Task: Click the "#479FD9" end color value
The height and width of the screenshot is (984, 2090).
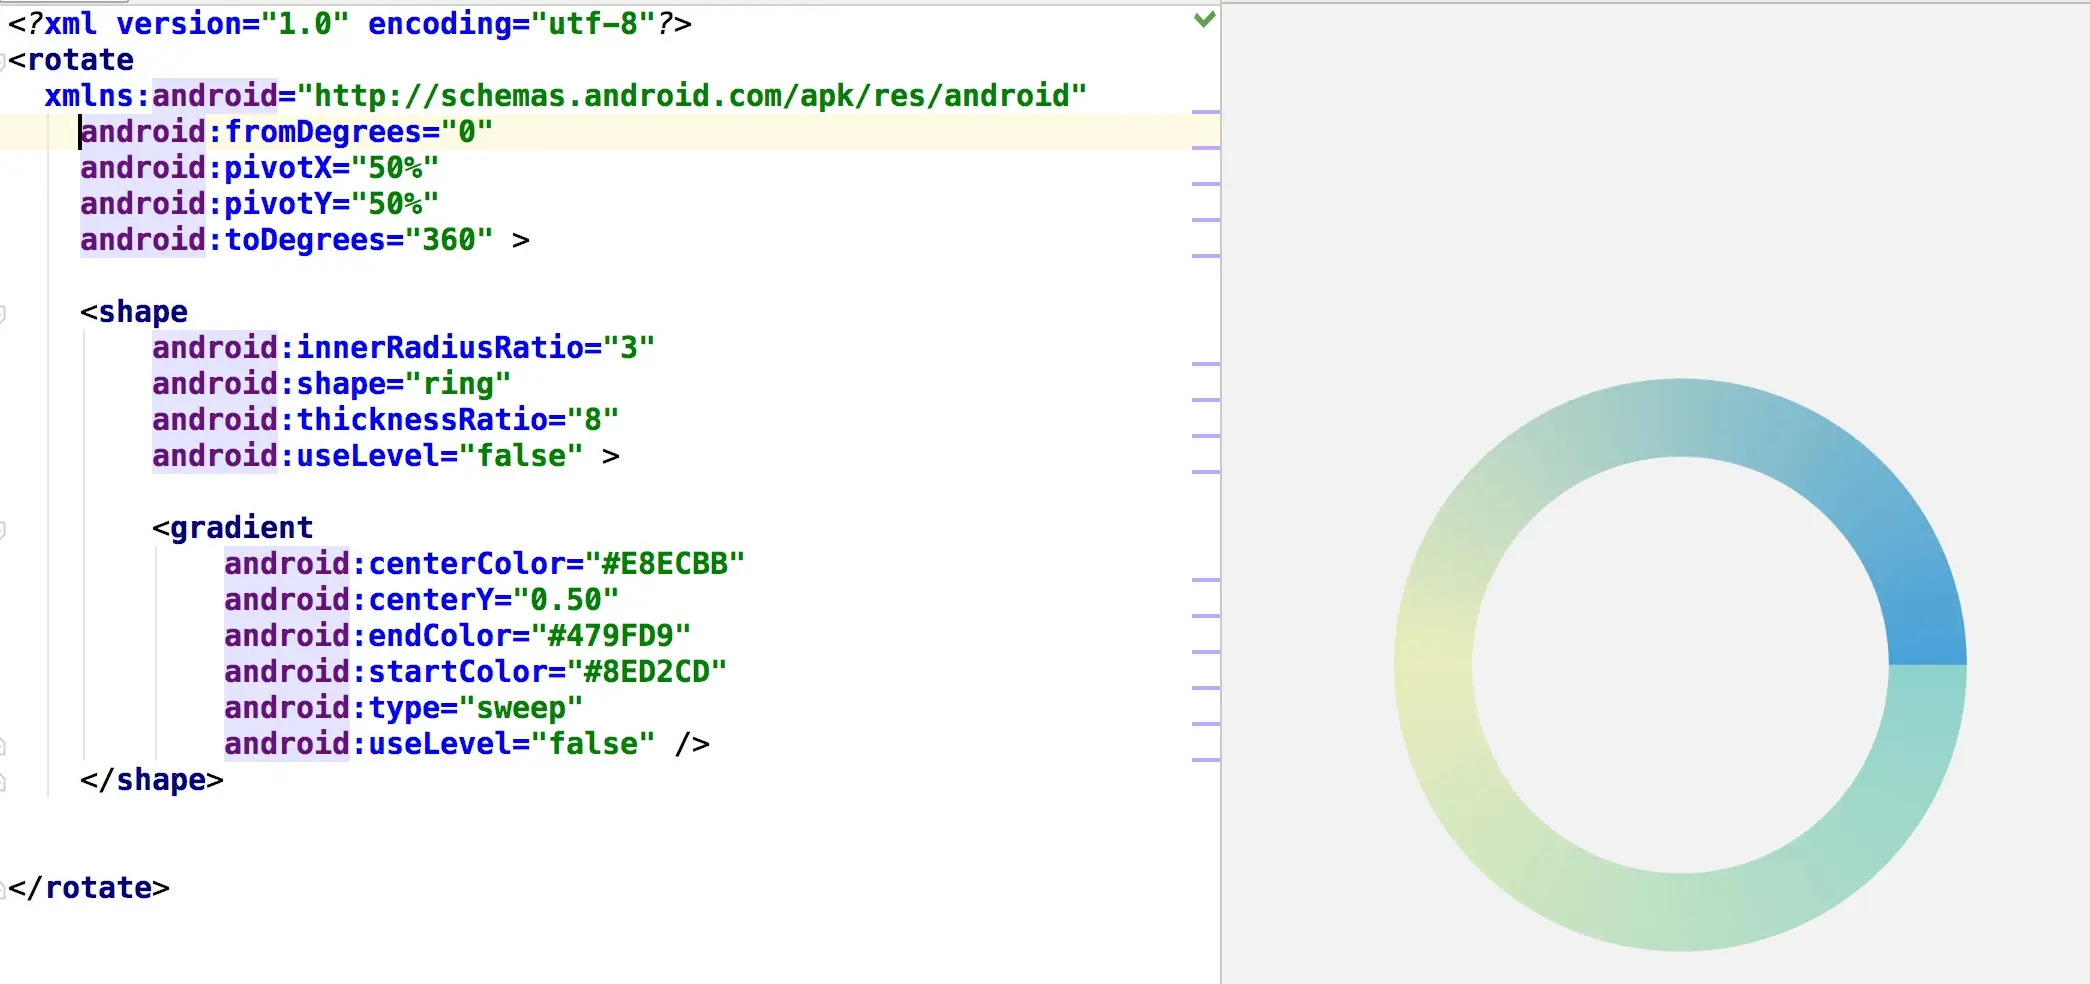Action: [611, 636]
